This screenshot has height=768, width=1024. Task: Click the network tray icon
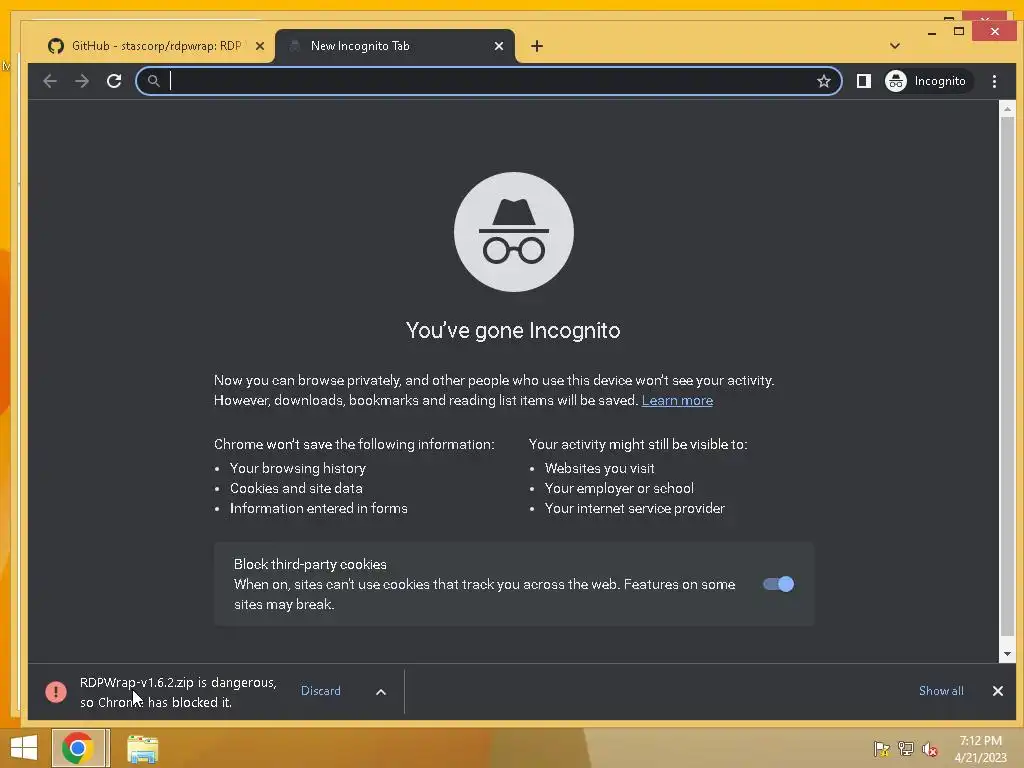click(906, 749)
